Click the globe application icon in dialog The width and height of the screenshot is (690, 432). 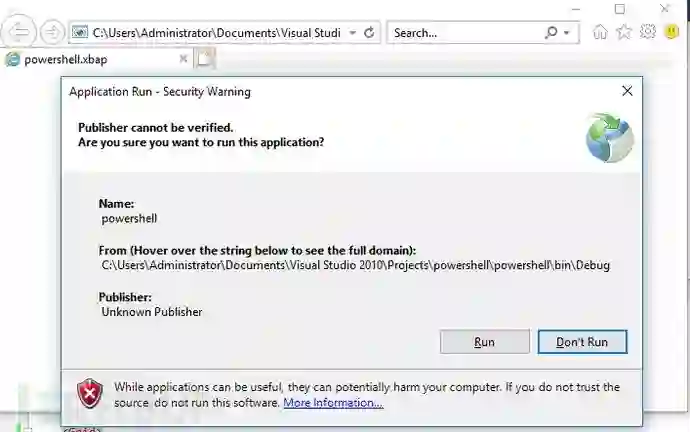click(x=609, y=138)
